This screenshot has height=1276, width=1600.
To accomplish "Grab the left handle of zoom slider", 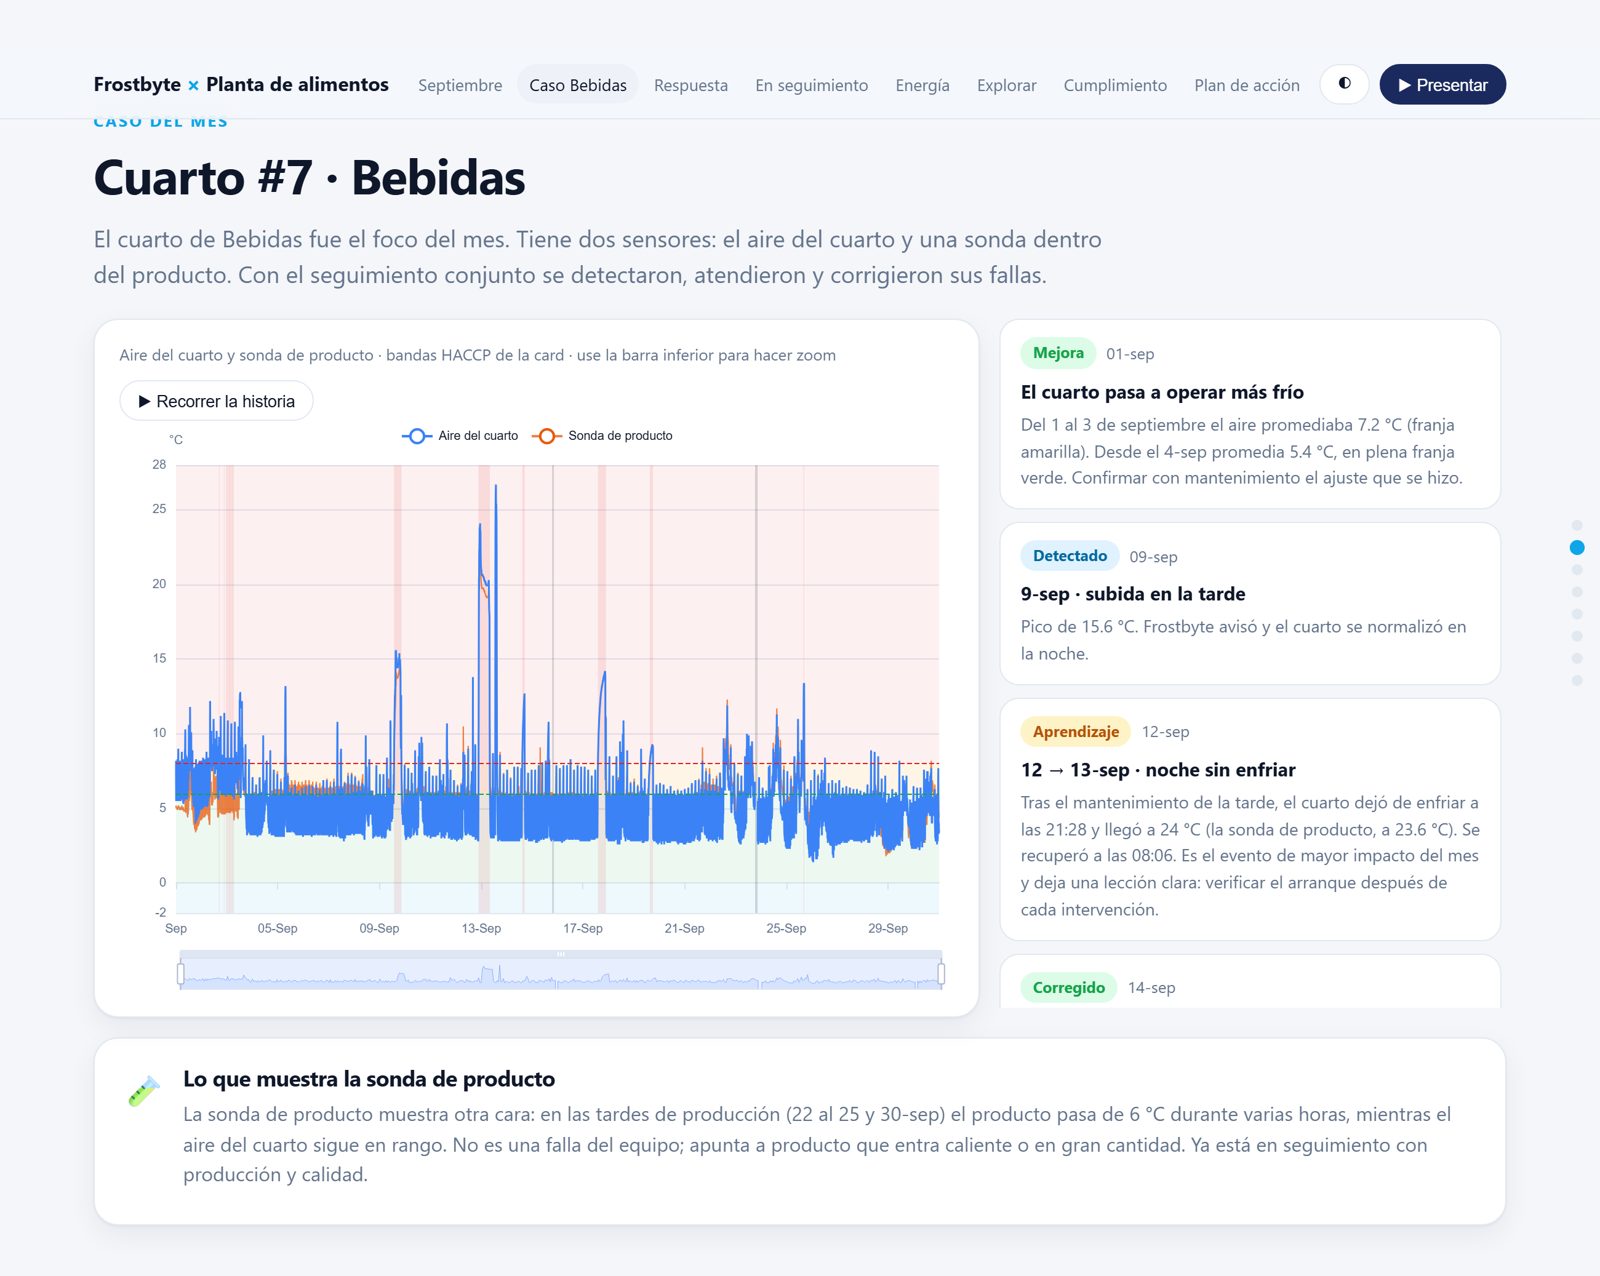I will point(181,973).
